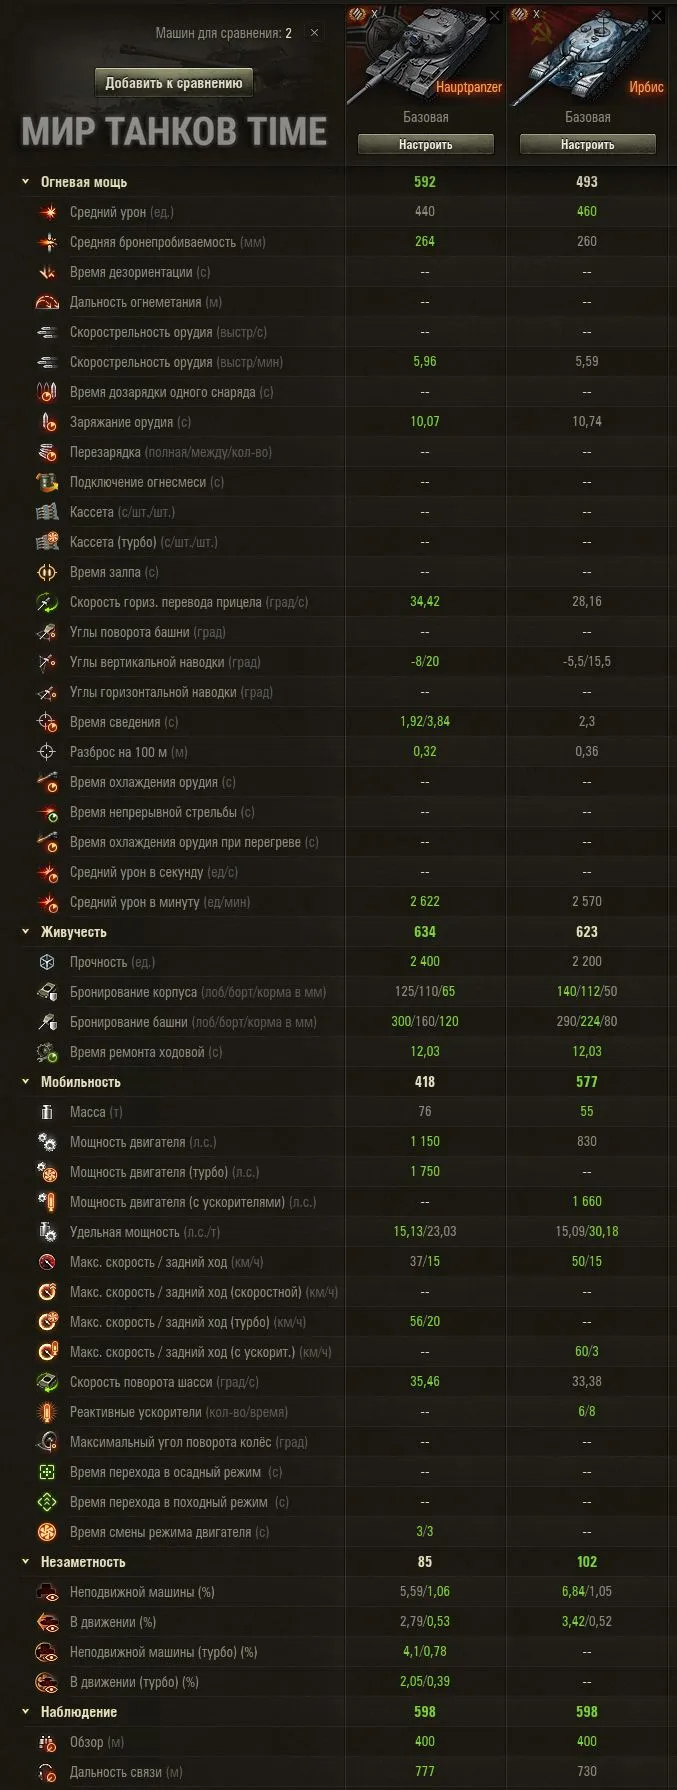Collapse the Огневая мощь section
Viewport: 677px width, 1790px height.
[x=25, y=182]
